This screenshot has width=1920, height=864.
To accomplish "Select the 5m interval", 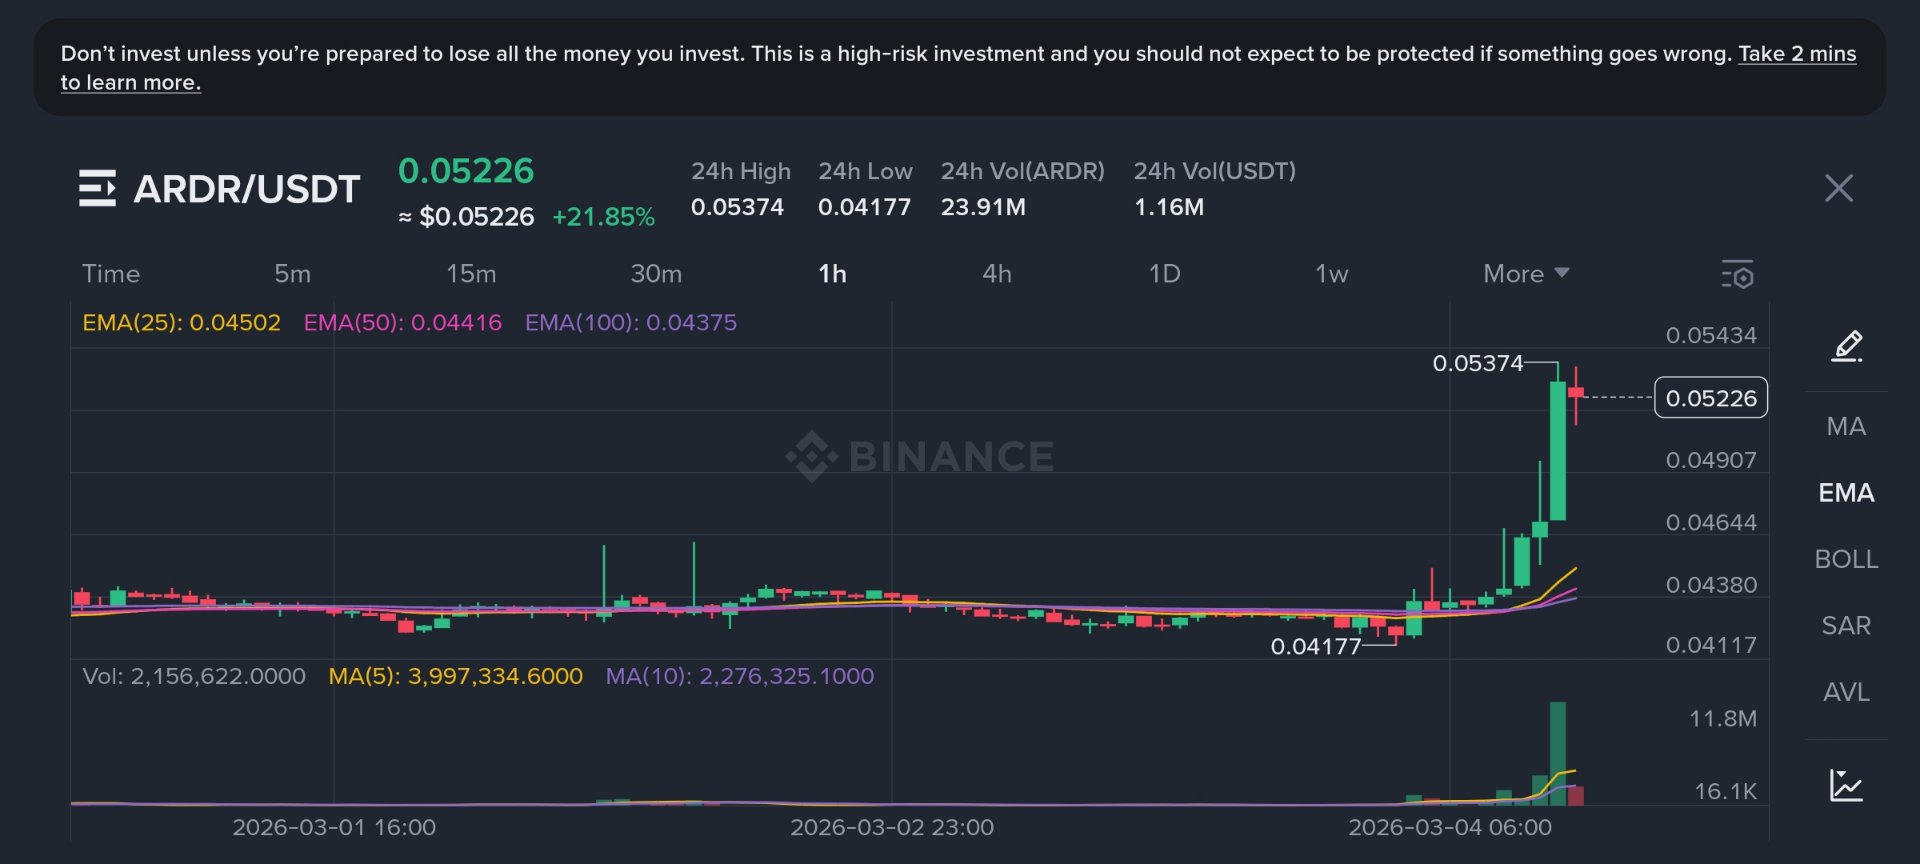I will tap(292, 274).
